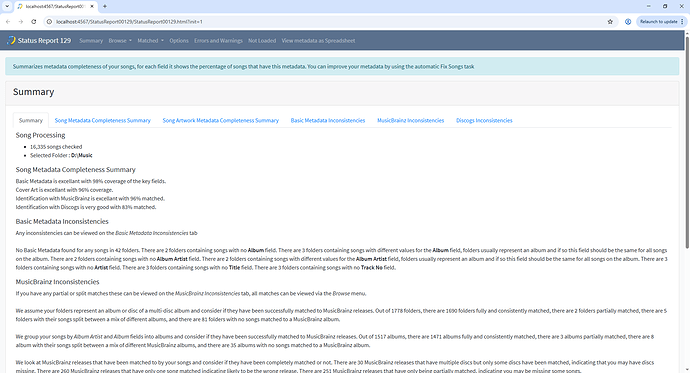The image size is (690, 373).
Task: Expand the Matched dropdown menu
Action: click(150, 40)
